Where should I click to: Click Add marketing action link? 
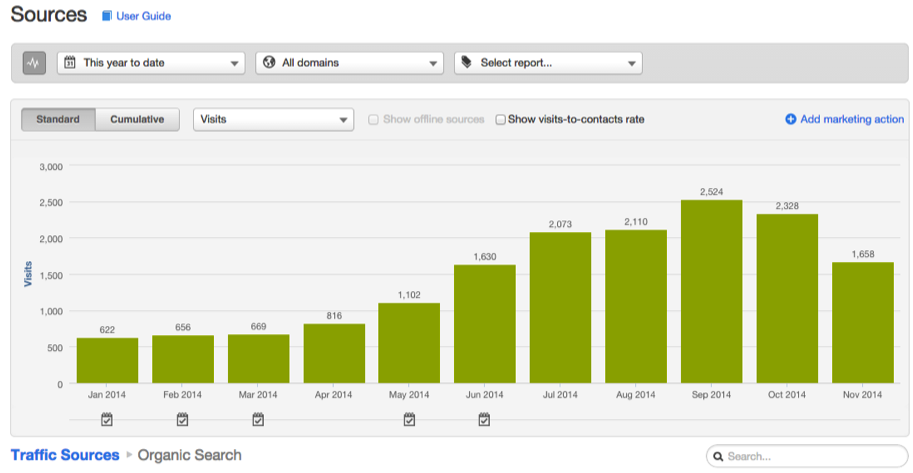coord(852,119)
